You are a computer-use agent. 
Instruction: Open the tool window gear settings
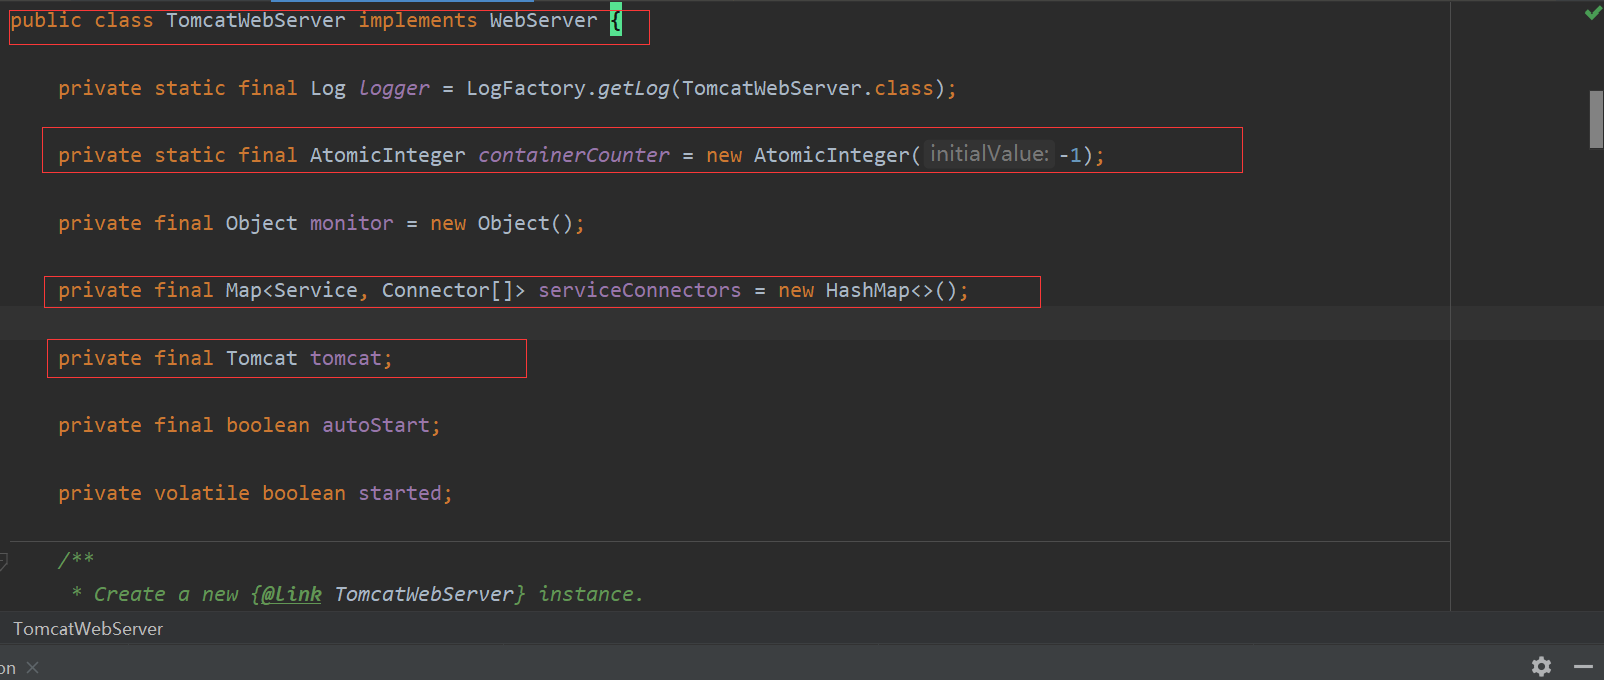tap(1541, 666)
